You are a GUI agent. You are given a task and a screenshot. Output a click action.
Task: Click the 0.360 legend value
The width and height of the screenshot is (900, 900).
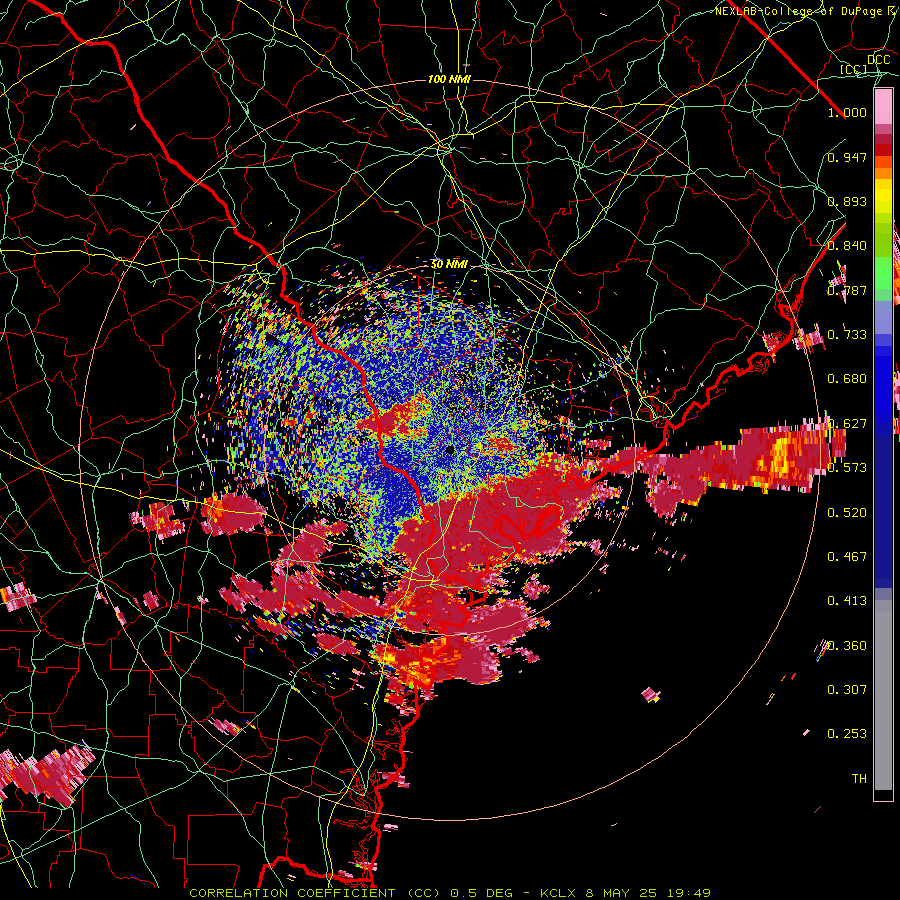pyautogui.click(x=847, y=646)
